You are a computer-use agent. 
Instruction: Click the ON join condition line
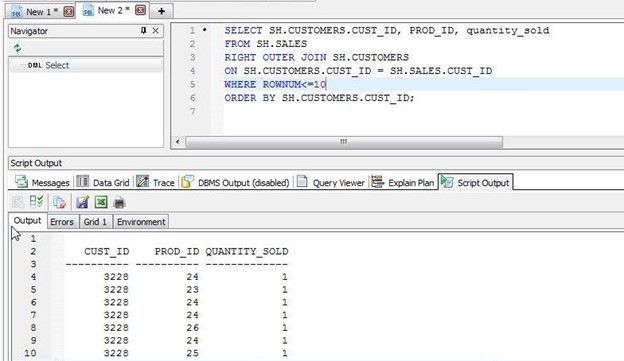click(358, 71)
